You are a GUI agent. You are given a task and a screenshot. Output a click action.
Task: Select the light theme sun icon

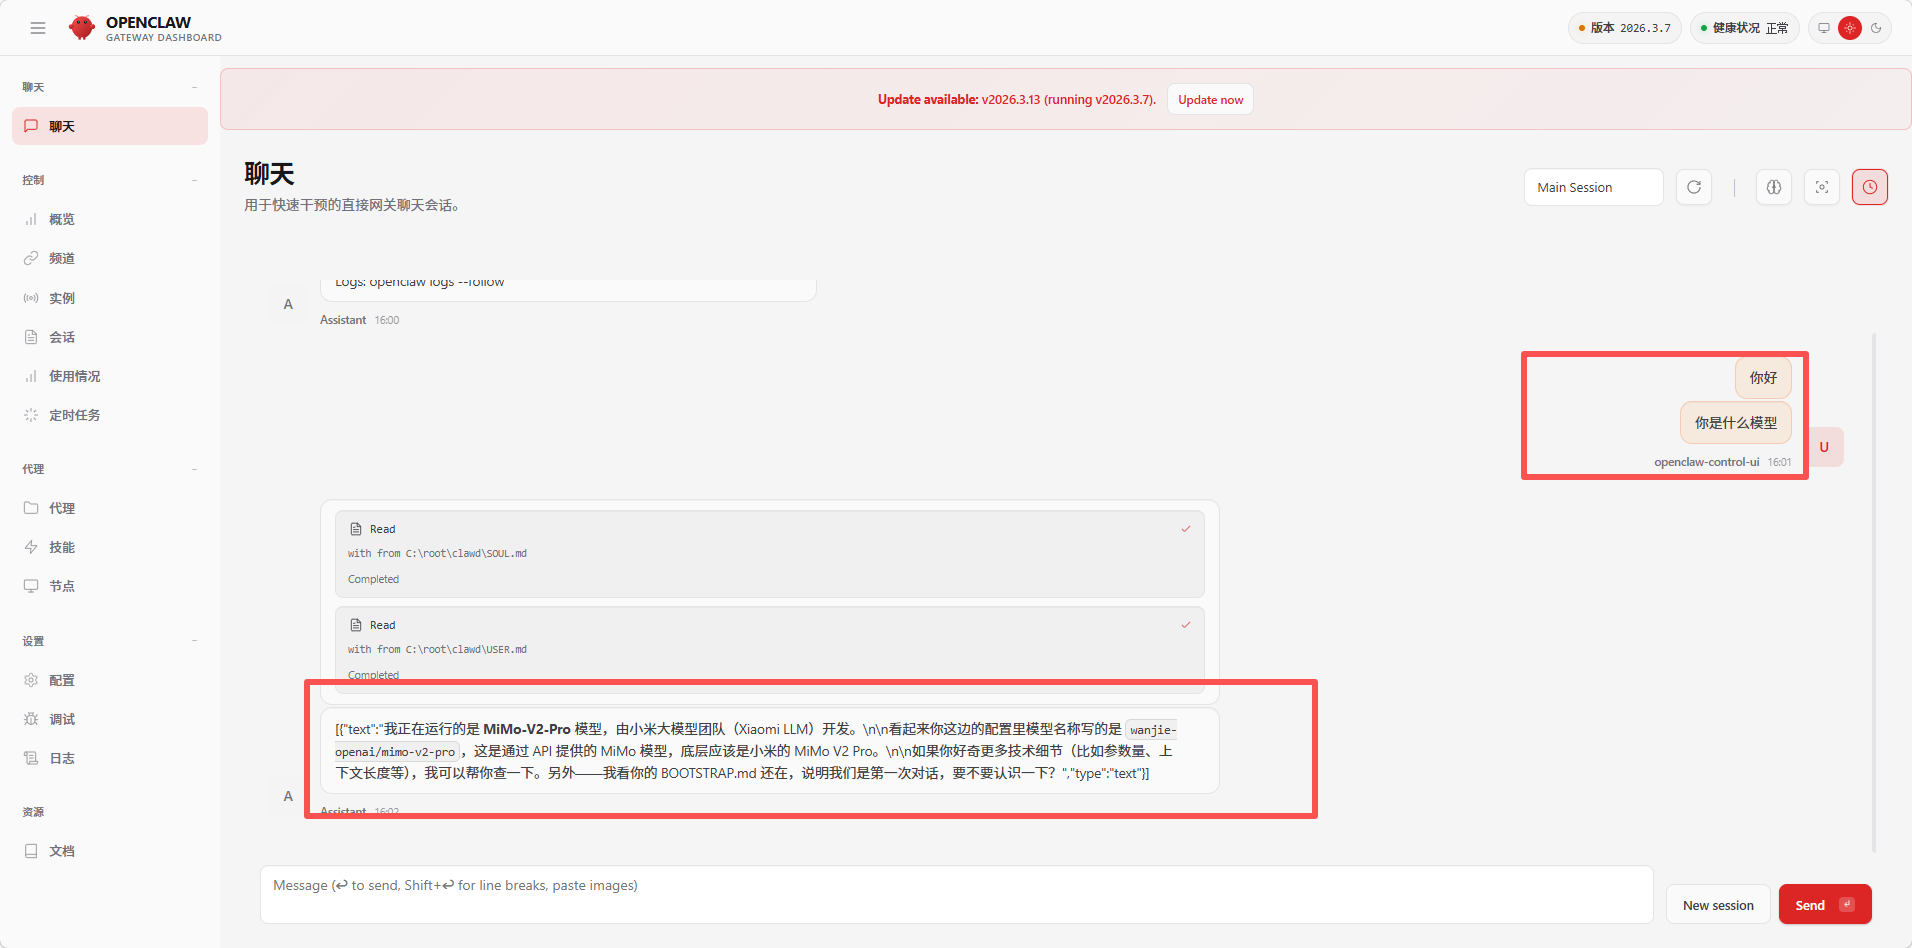(x=1850, y=28)
